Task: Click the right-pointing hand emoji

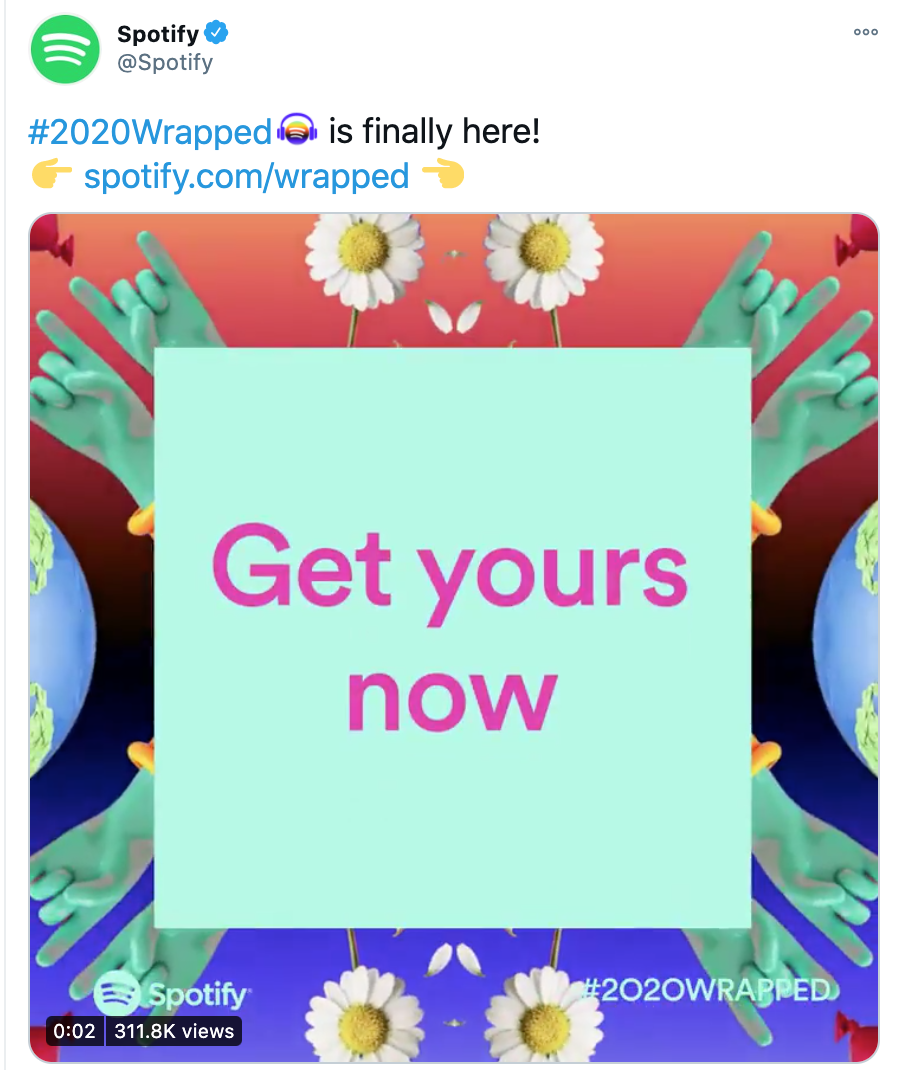Action: click(52, 175)
